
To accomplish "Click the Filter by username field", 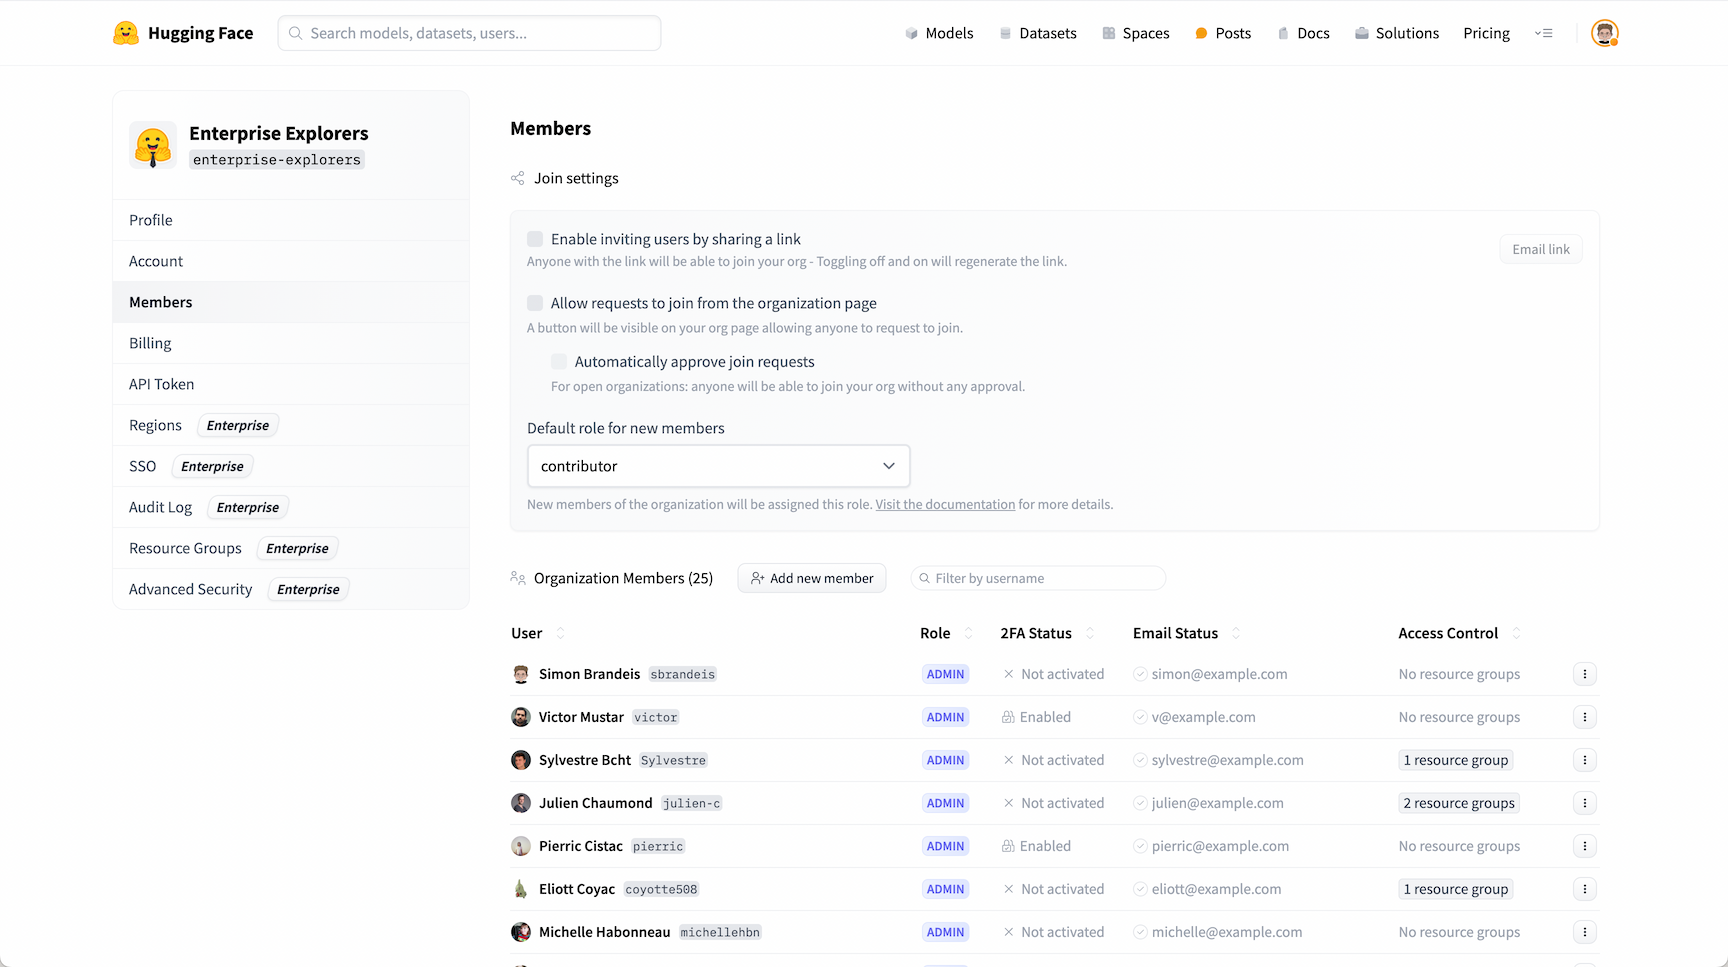I will [x=1040, y=578].
